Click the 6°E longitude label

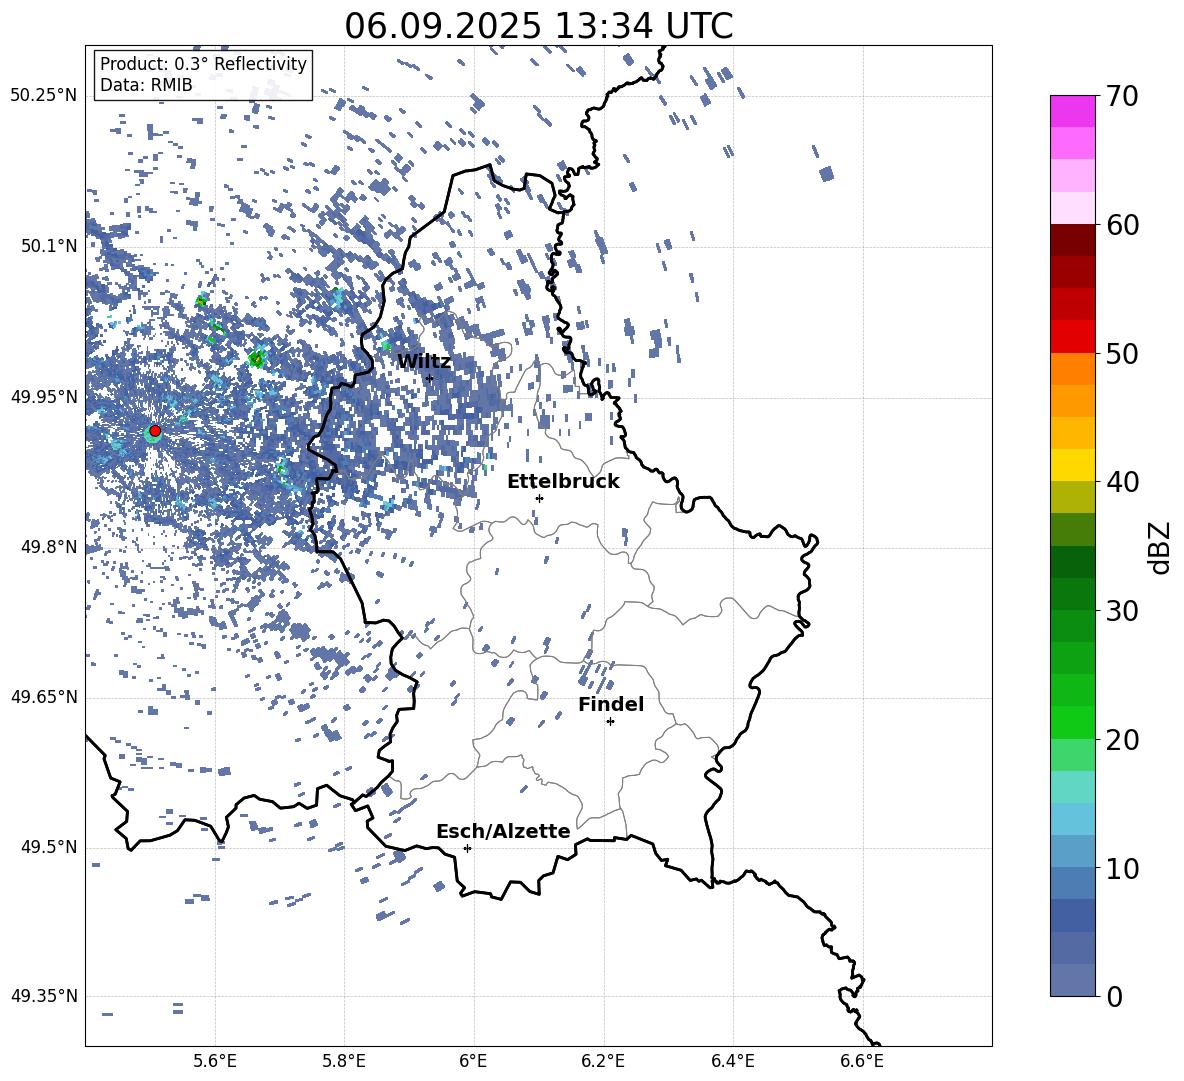[x=473, y=1061]
